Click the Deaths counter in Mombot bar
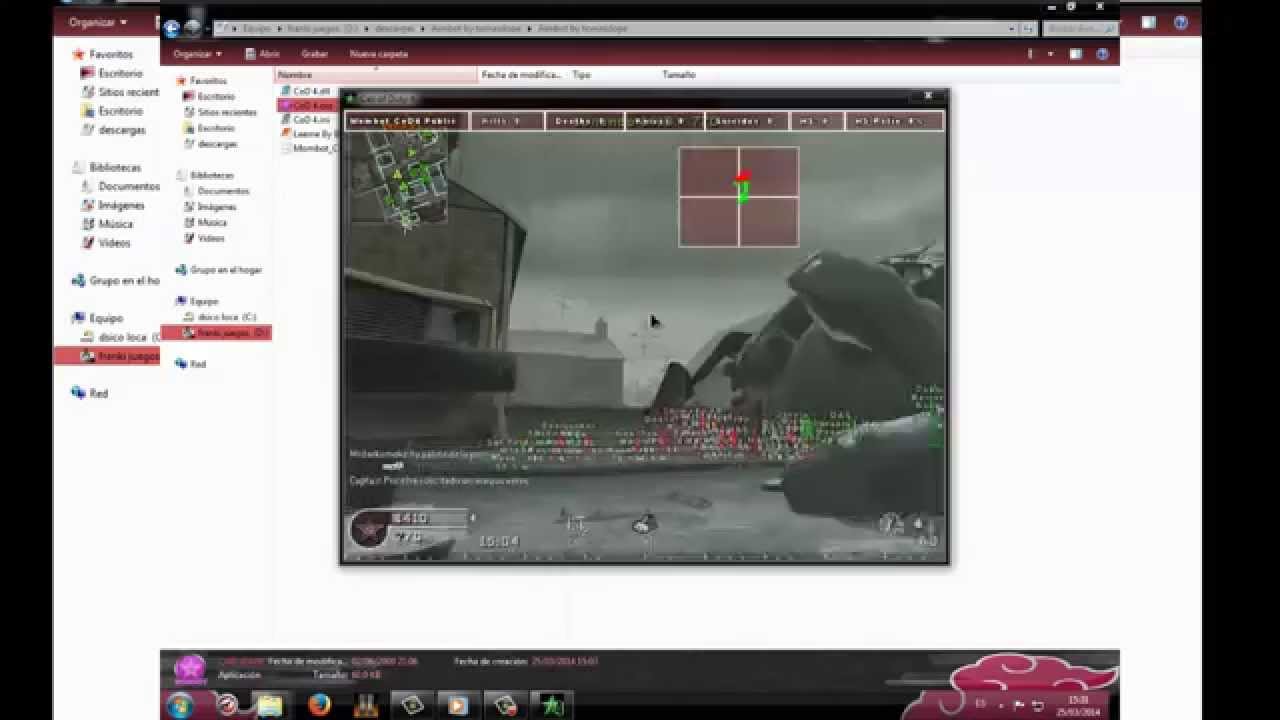The width and height of the screenshot is (1280, 720). click(583, 121)
